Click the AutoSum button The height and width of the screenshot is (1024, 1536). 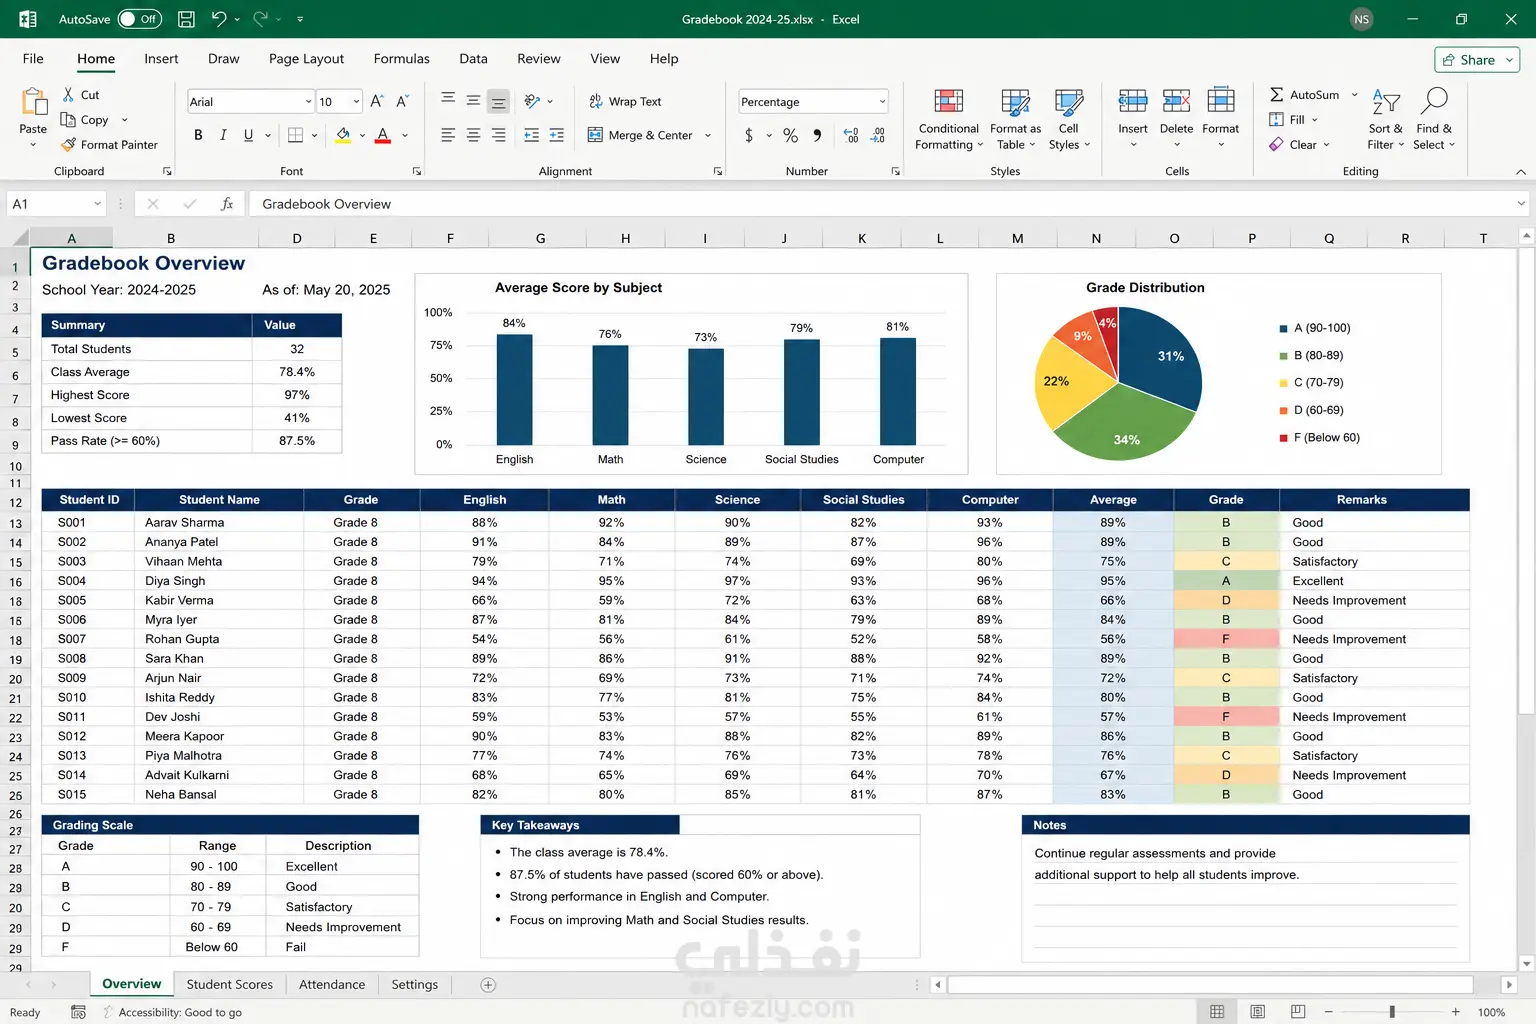[1304, 95]
